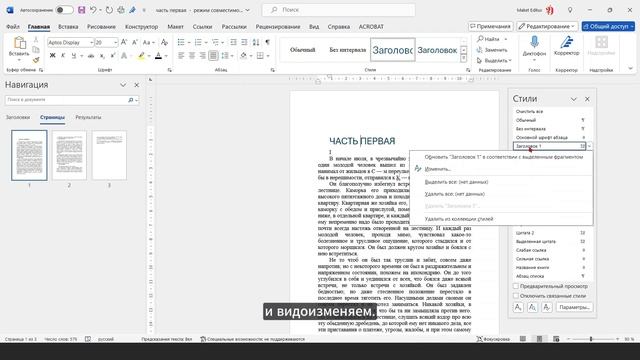Open the Рецензирование ribbon tab
The image size is (640, 360).
278,27
